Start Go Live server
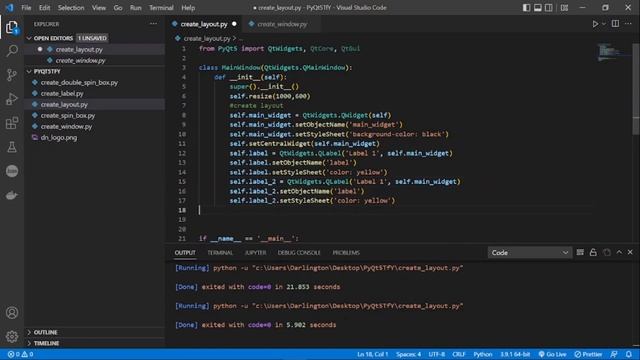Screen dimensions: 640x360 (552, 354)
